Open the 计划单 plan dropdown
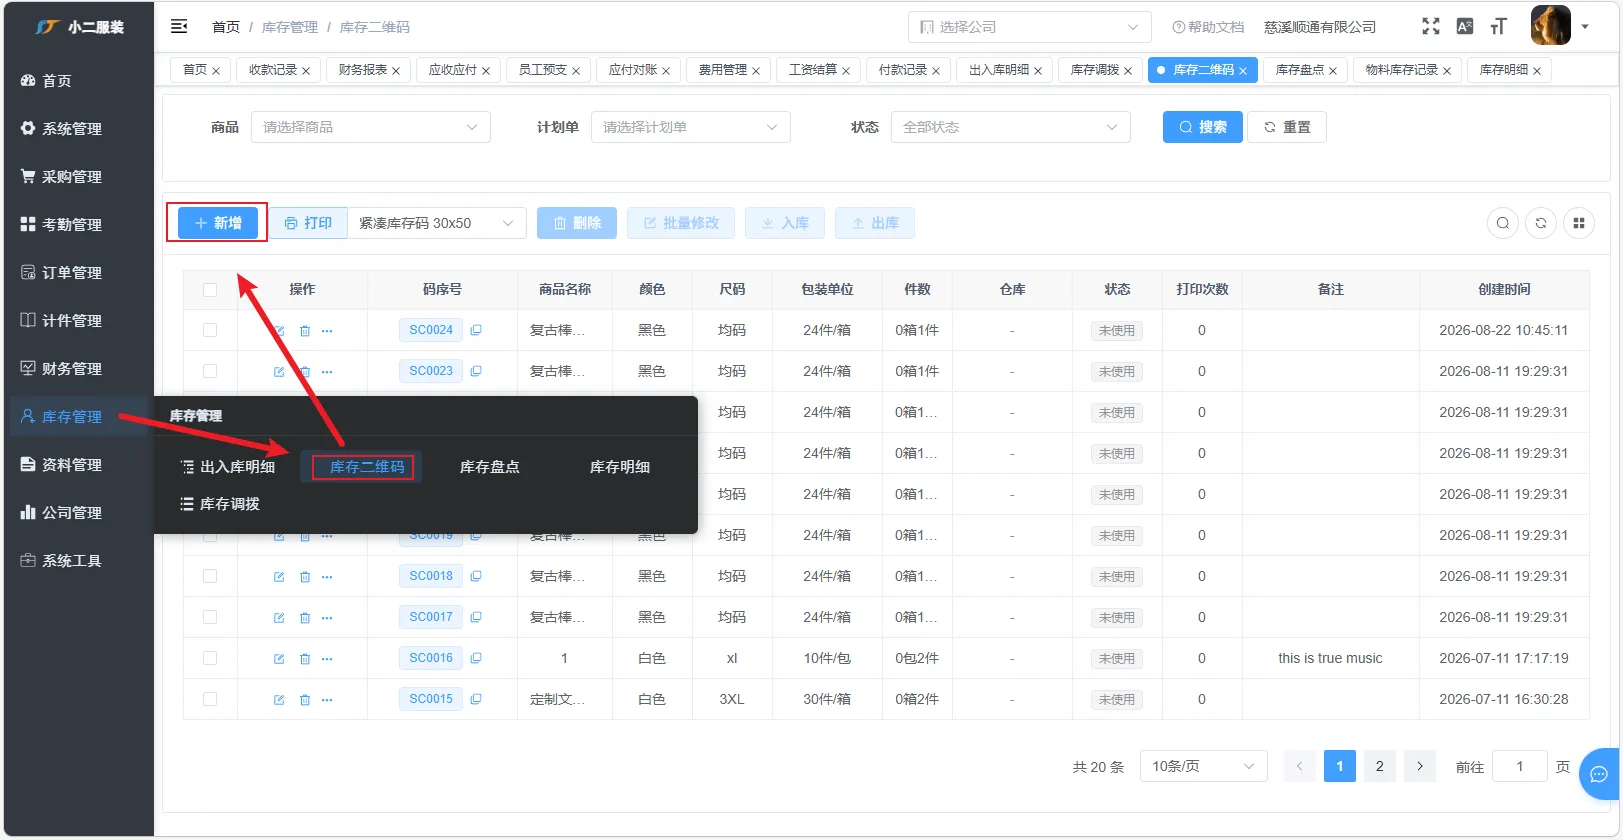 point(690,127)
